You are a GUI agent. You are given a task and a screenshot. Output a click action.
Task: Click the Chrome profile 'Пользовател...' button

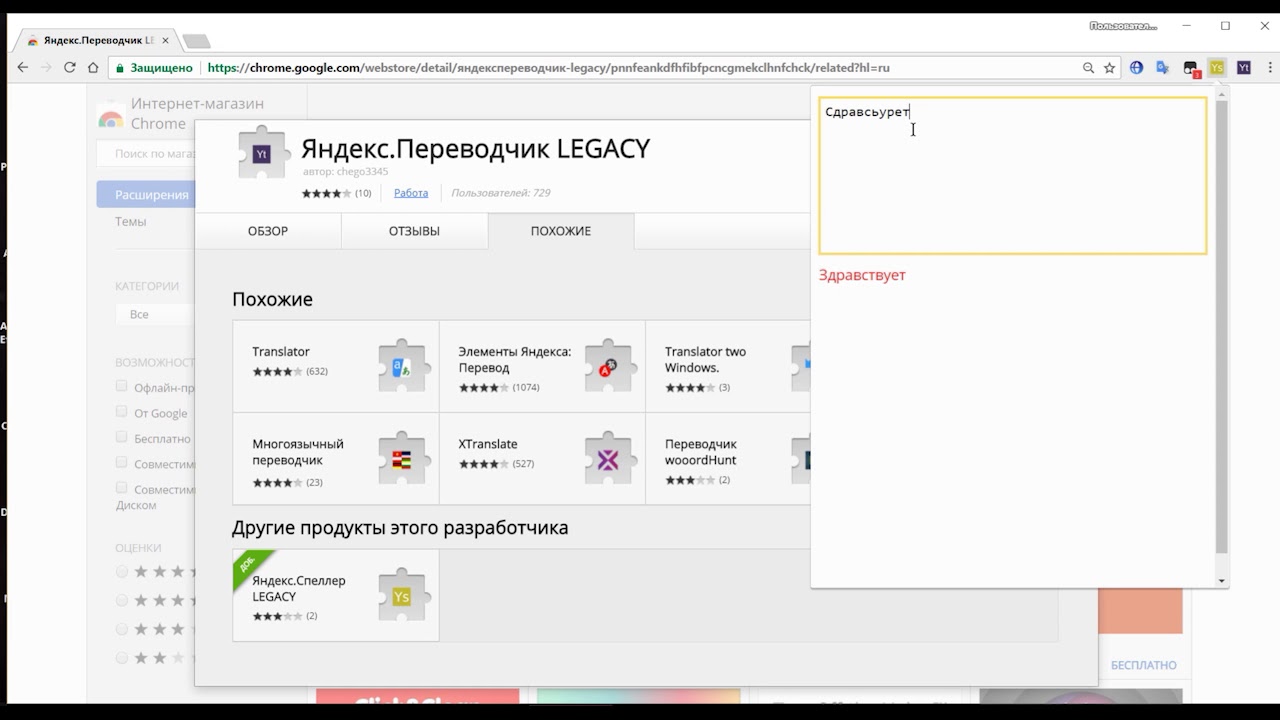1123,26
